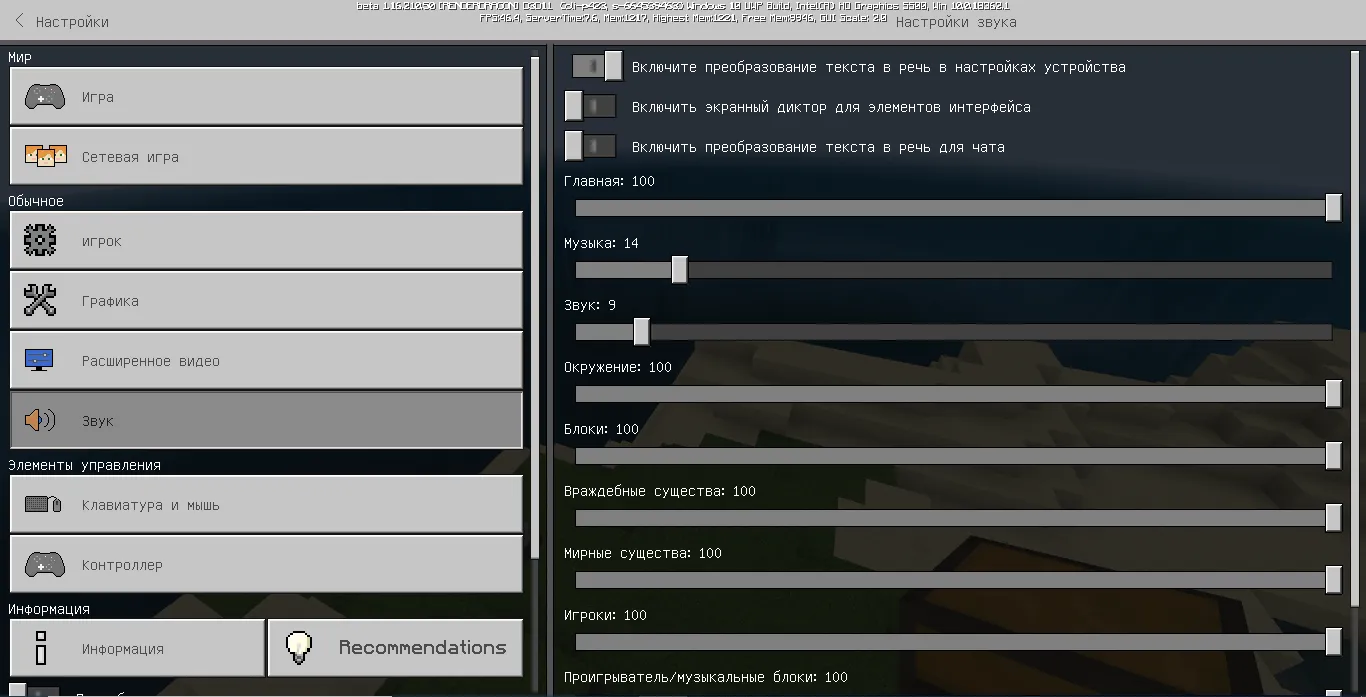The width and height of the screenshot is (1366, 697).
Task: Click the monitor icon for Расширенное видео
Action: [40, 361]
